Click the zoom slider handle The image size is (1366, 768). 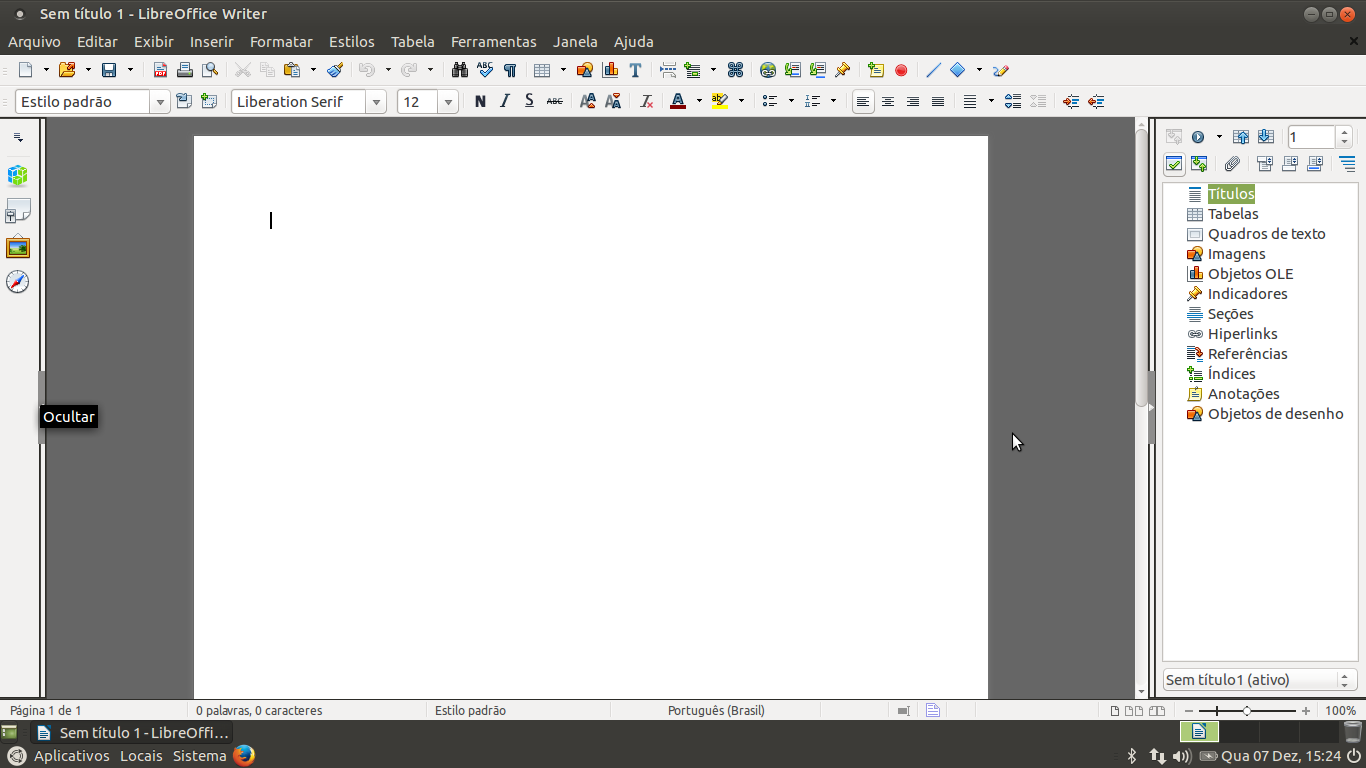[x=1246, y=711]
